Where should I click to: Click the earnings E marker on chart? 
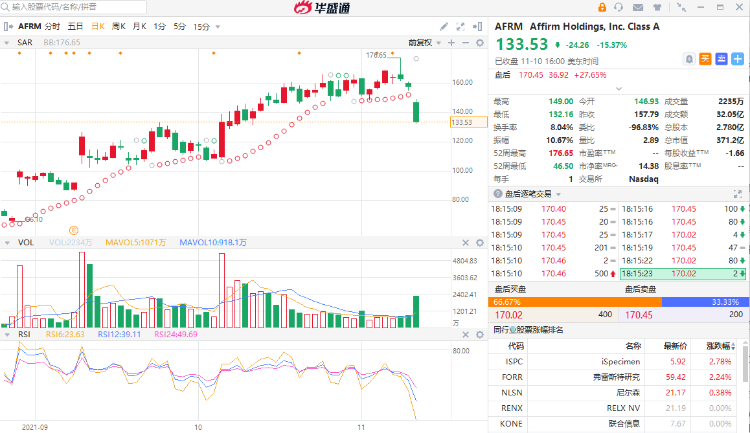click(73, 230)
